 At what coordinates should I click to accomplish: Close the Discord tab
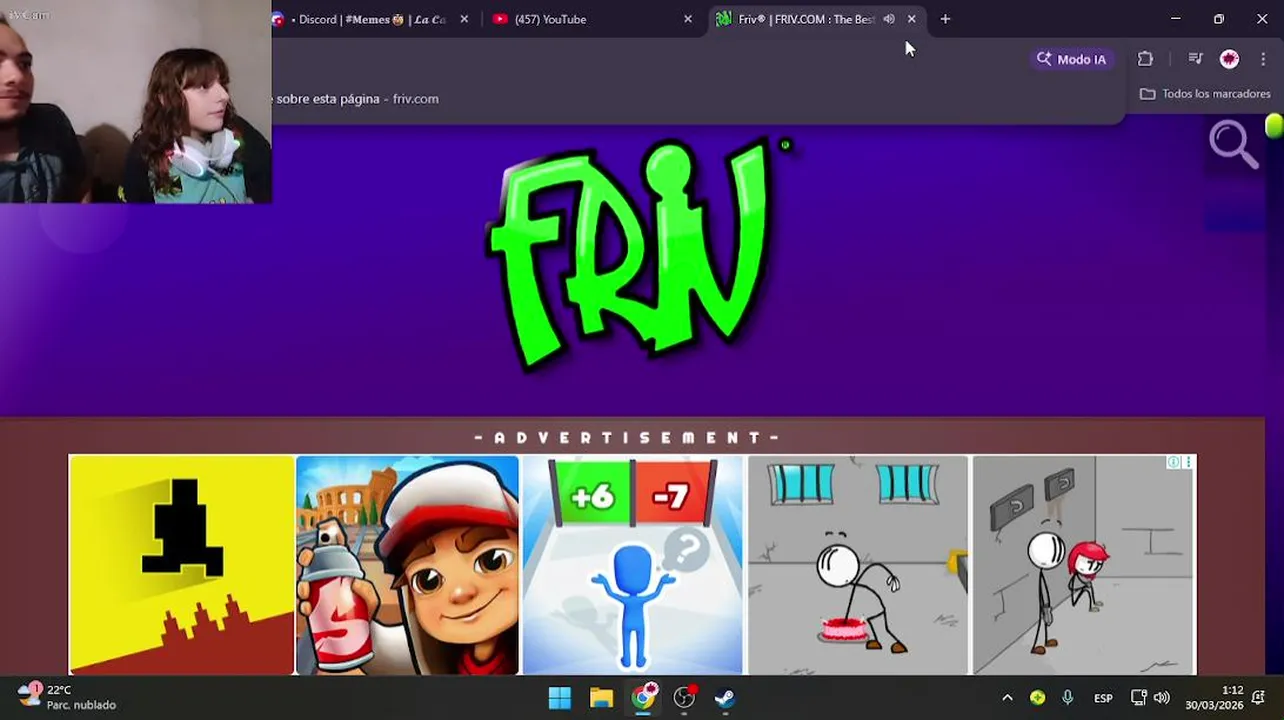[464, 19]
